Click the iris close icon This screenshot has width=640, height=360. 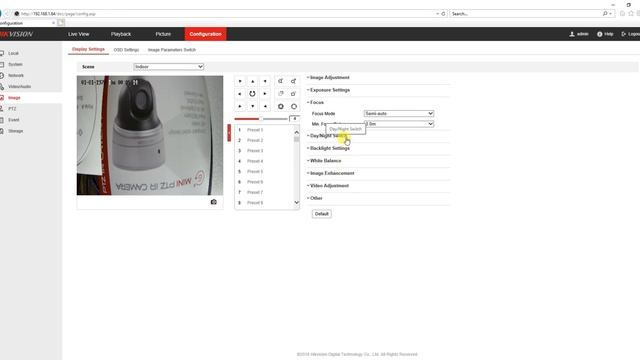click(x=281, y=107)
